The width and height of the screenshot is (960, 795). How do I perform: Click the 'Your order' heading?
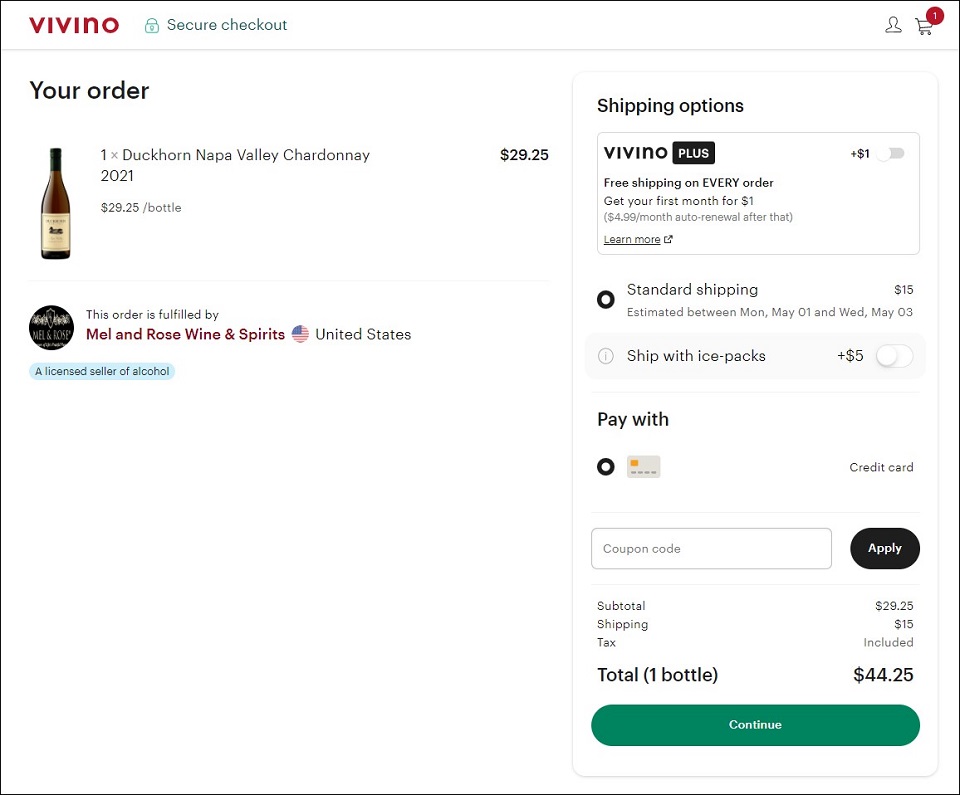(89, 91)
